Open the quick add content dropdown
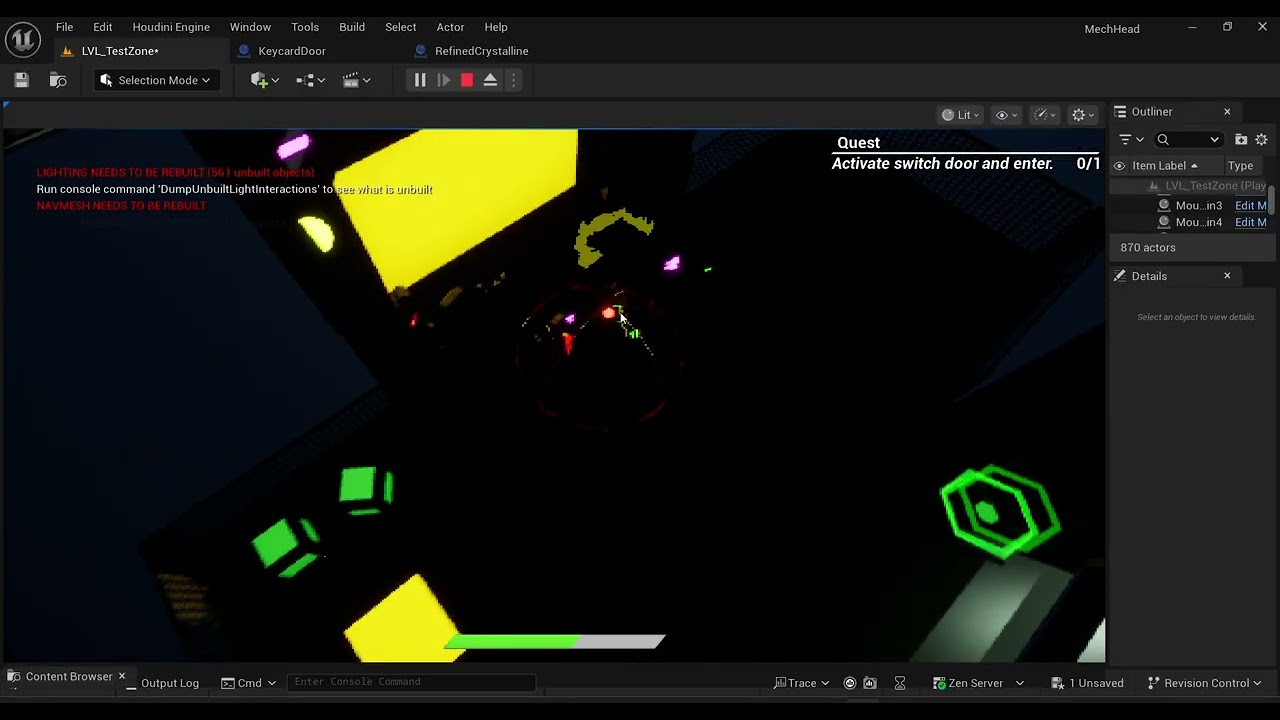 [x=265, y=80]
